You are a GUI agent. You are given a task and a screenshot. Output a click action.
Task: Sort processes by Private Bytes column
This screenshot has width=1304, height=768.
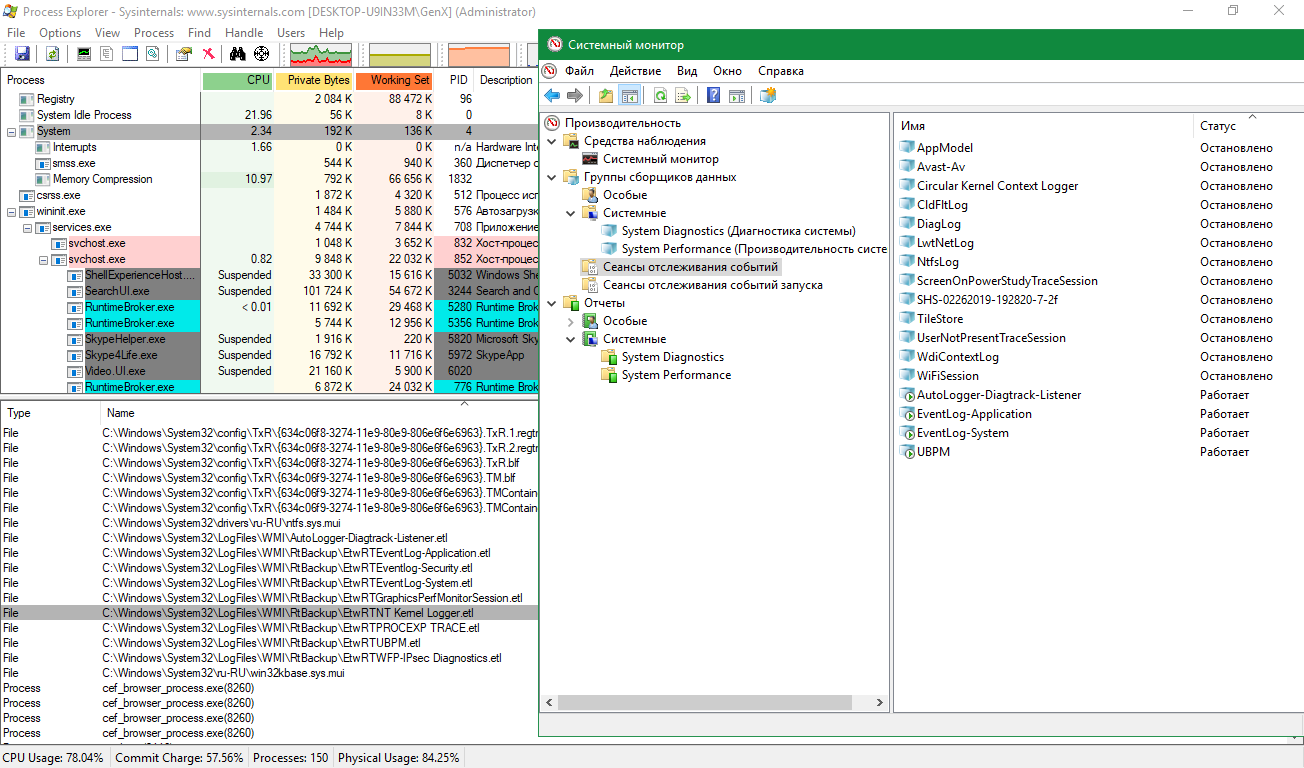[314, 80]
